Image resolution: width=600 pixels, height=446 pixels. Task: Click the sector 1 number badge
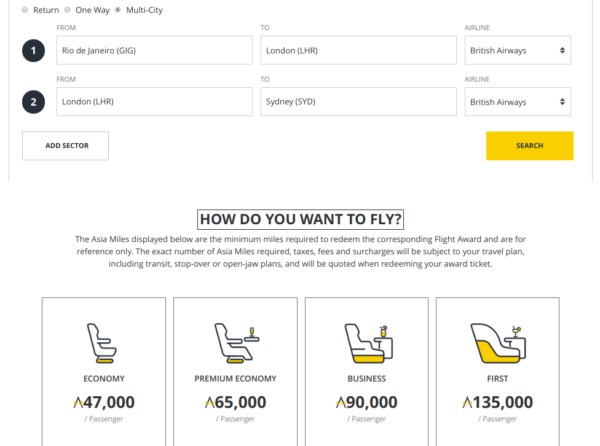coord(33,50)
